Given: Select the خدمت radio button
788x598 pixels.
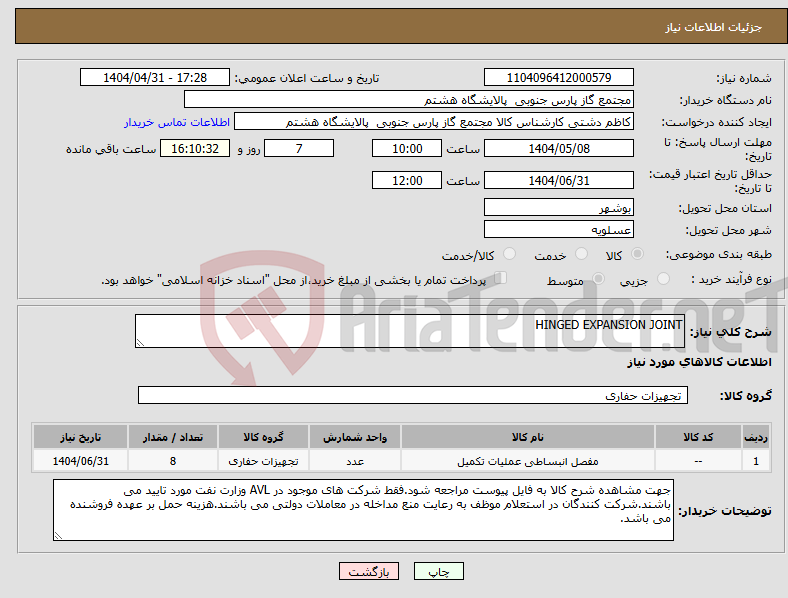Looking at the screenshot, I should [581, 254].
